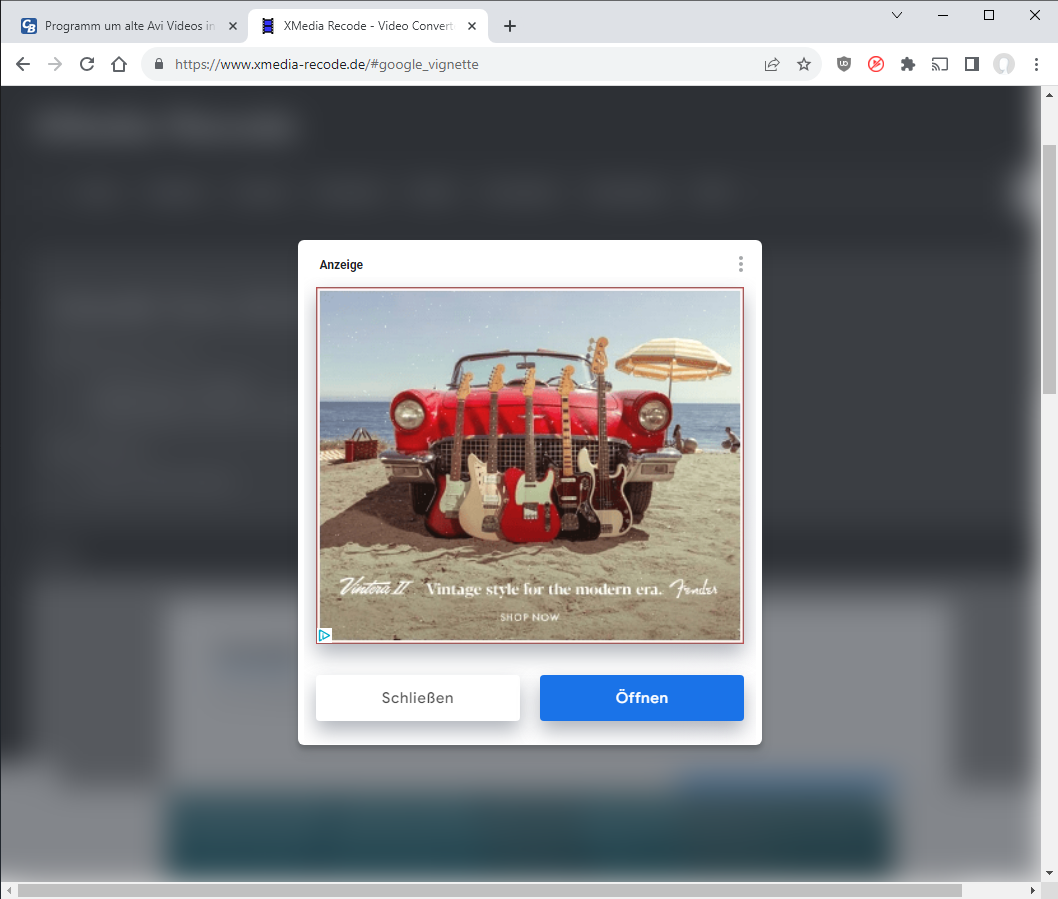
Task: Click the Fender guitars ad image
Action: 530,465
